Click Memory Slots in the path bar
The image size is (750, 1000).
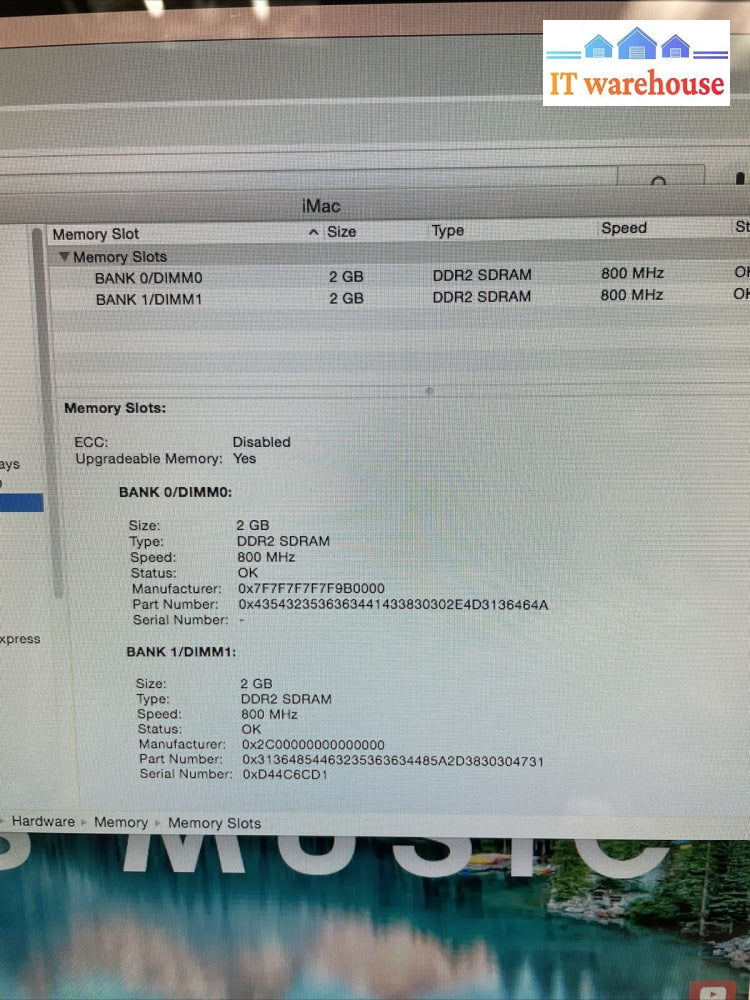[x=214, y=823]
